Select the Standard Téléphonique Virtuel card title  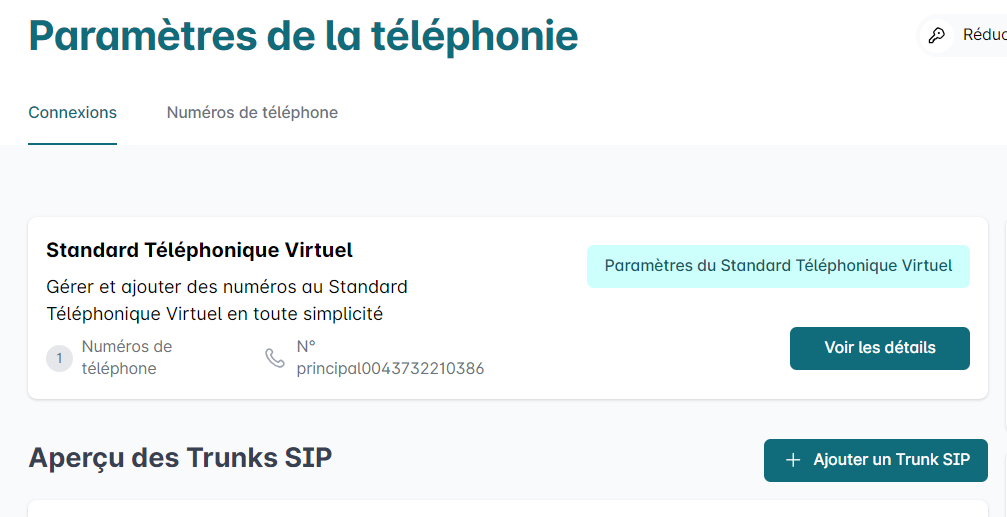click(200, 250)
